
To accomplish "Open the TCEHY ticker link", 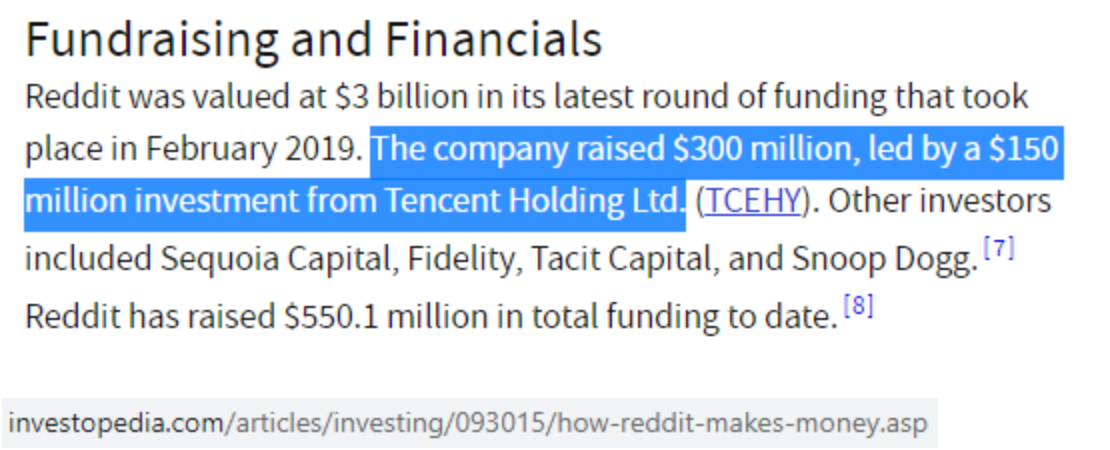I will [x=753, y=202].
